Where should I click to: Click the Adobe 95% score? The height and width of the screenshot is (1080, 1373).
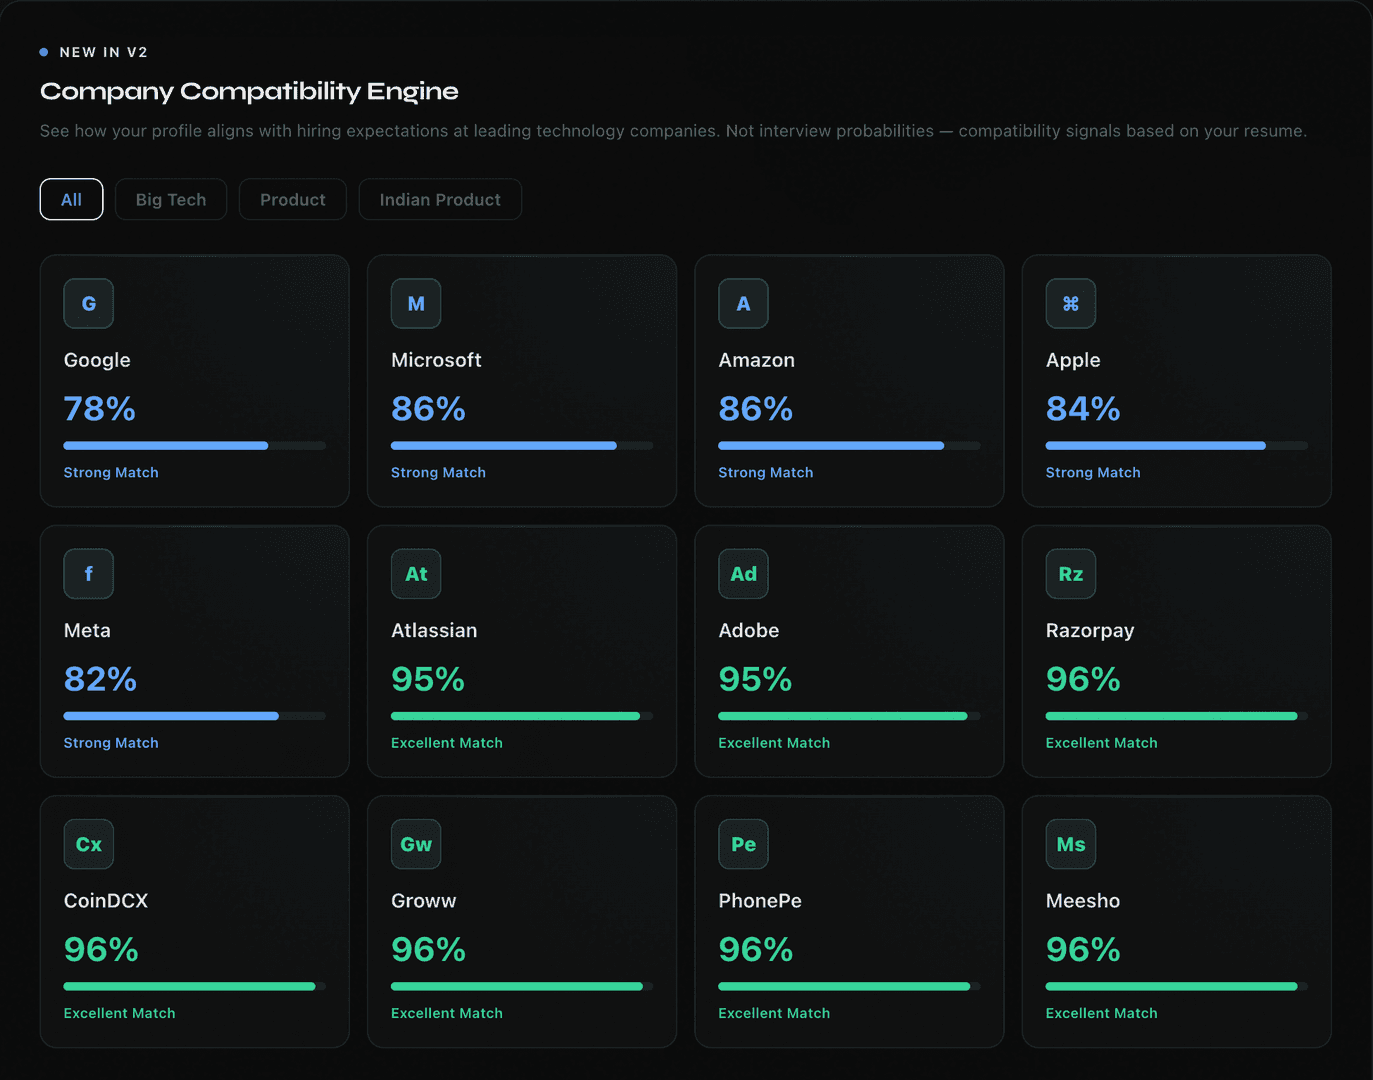755,679
